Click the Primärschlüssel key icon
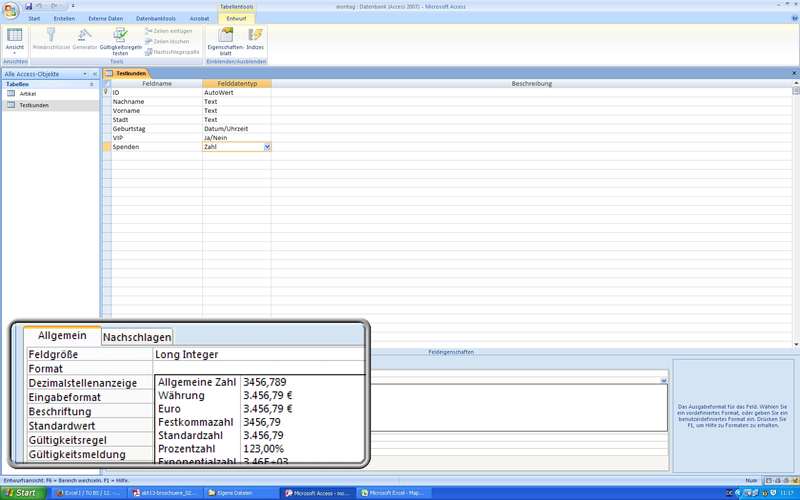 tap(49, 36)
